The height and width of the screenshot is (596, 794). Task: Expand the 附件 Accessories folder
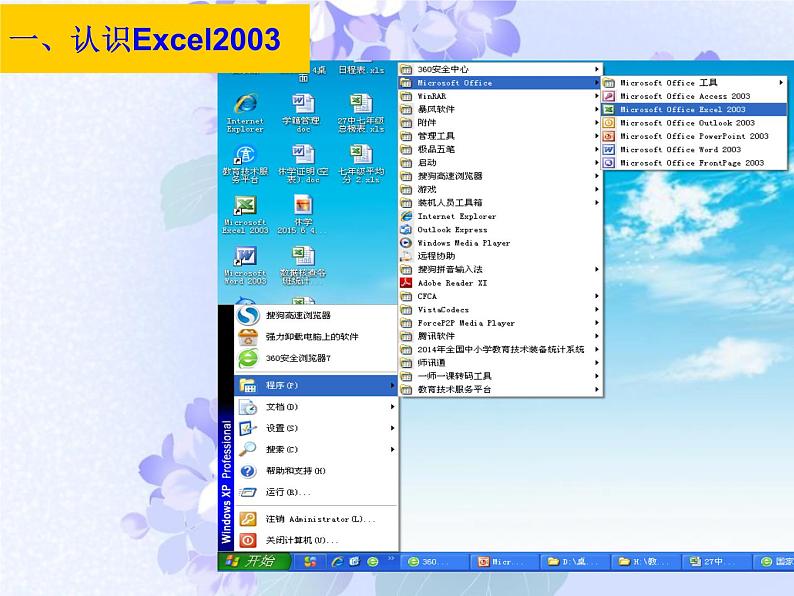pos(500,123)
